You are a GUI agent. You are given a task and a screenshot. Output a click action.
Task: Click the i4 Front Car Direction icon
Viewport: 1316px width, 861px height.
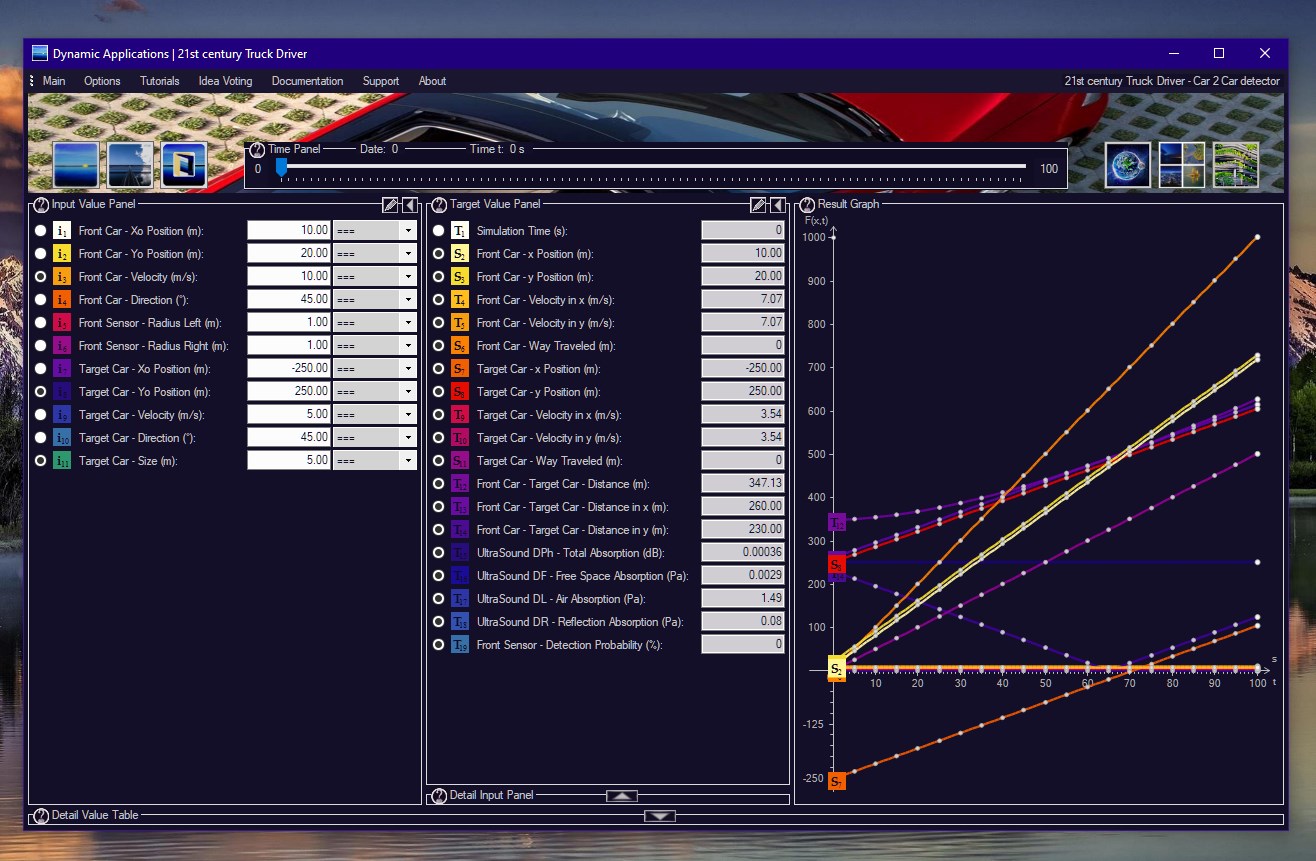(62, 299)
